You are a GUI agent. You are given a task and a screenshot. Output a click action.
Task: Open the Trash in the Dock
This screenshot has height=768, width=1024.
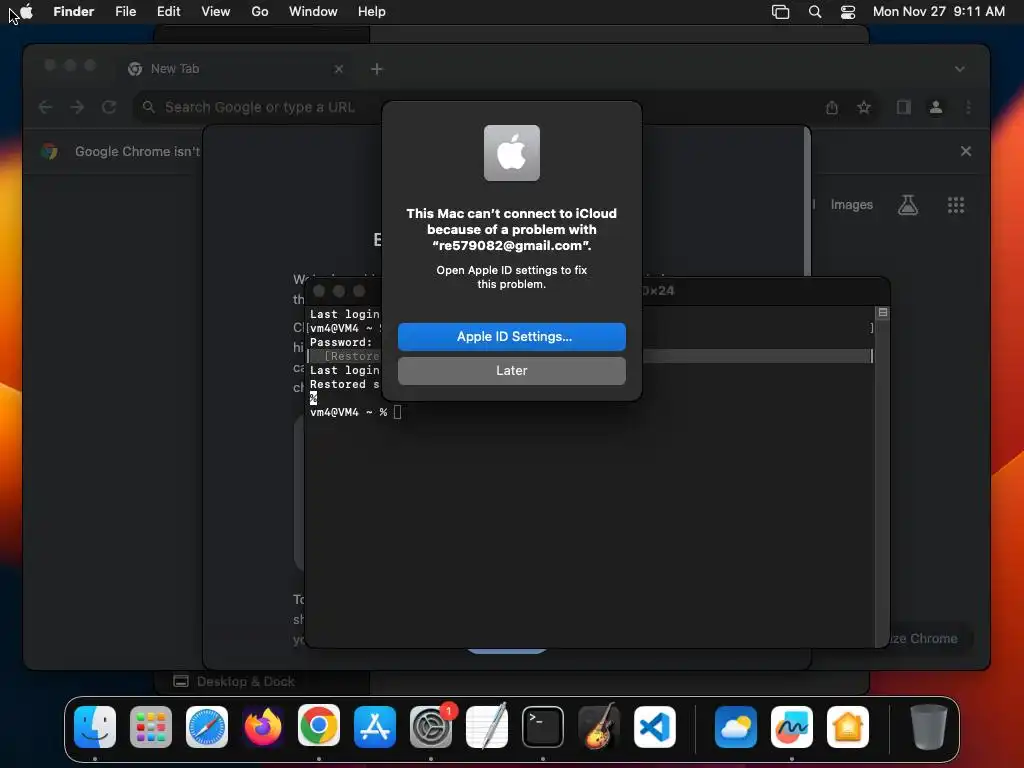[928, 727]
